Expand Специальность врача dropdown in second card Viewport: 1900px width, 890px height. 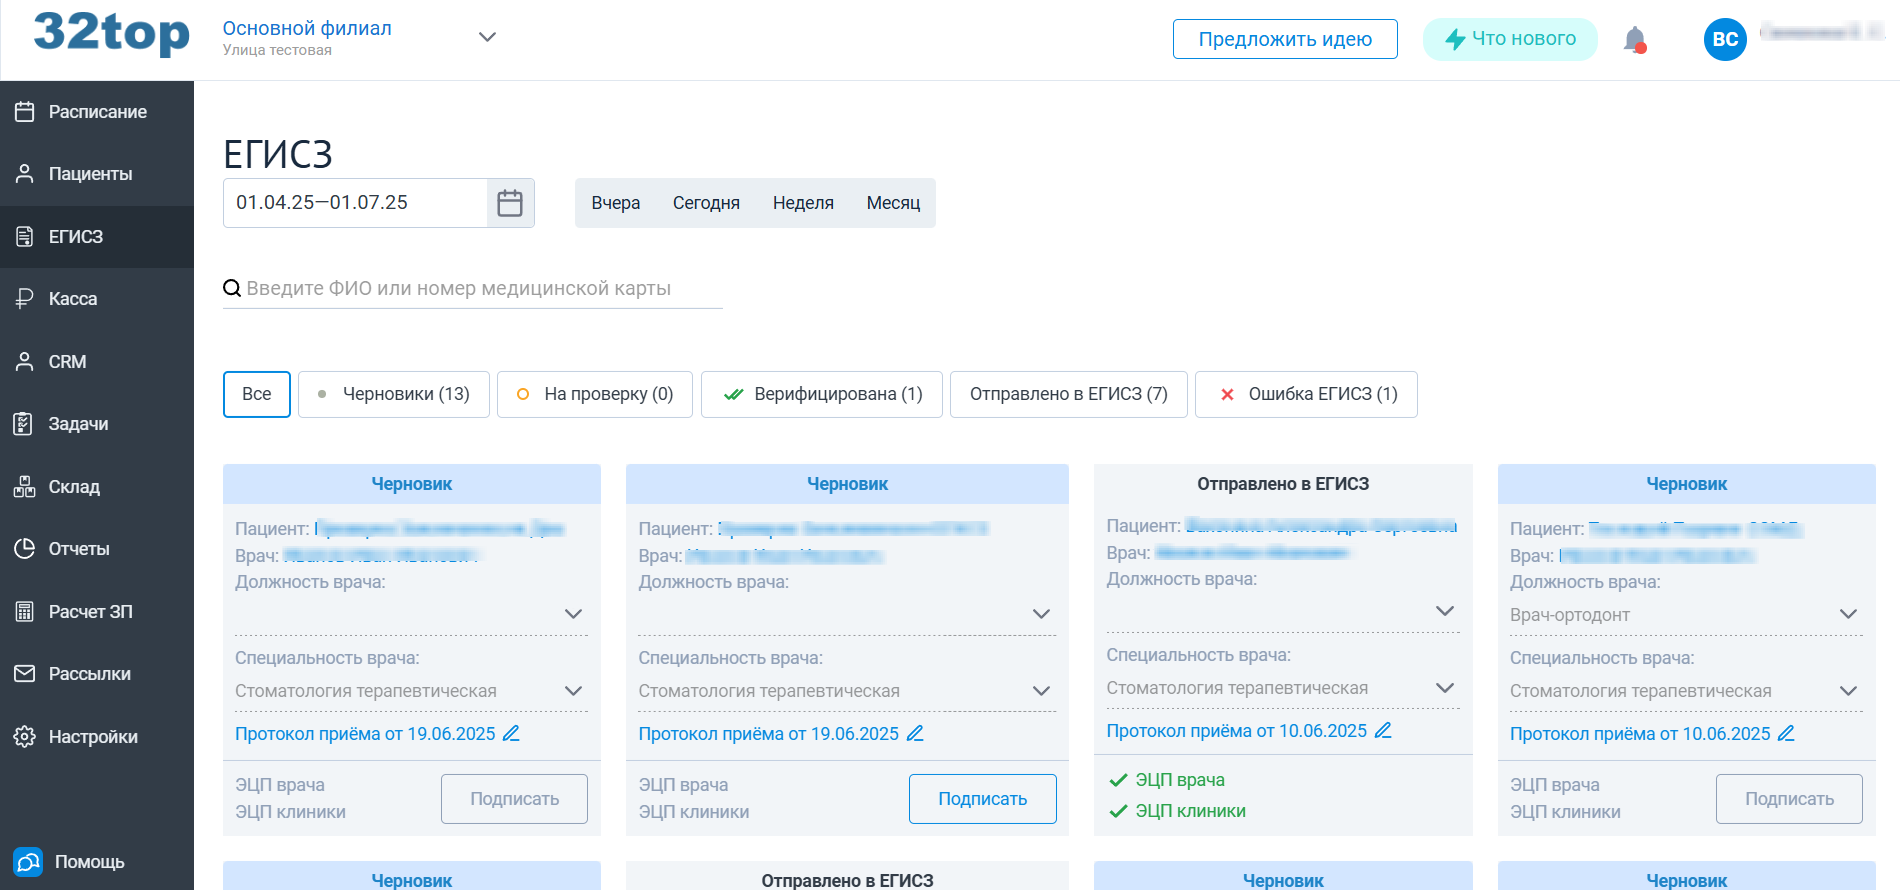1041,691
